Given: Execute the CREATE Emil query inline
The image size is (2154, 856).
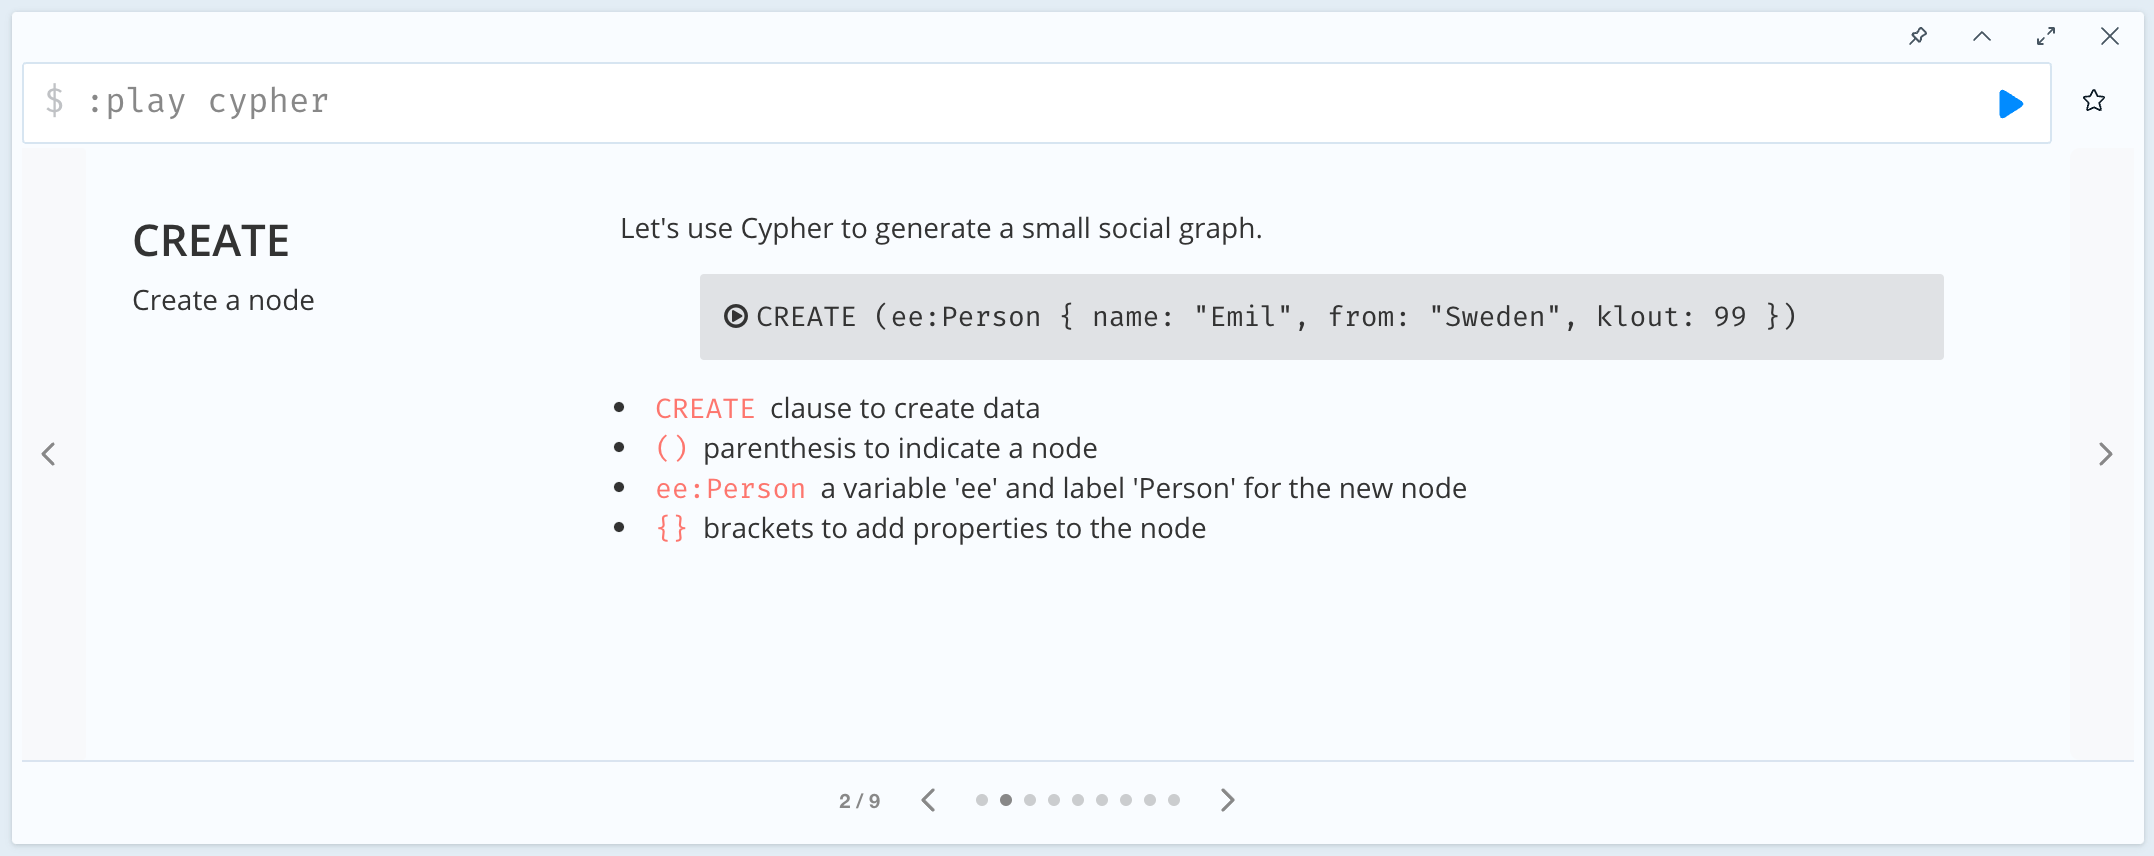Looking at the screenshot, I should [735, 316].
